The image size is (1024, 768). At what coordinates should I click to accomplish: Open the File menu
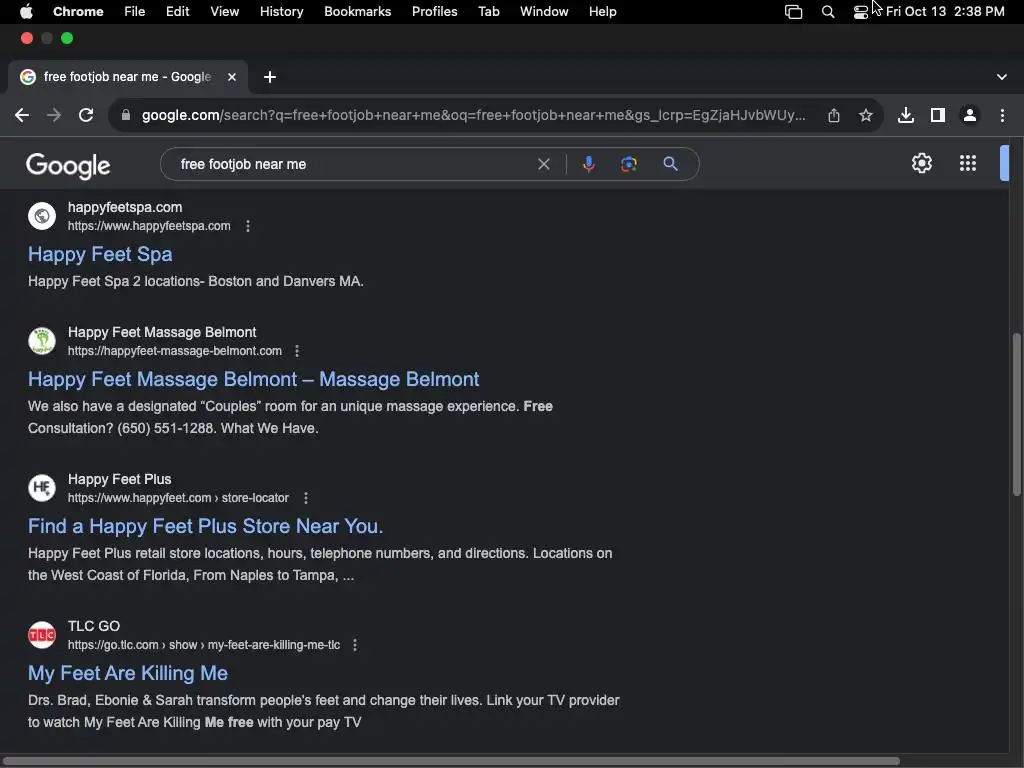click(135, 12)
